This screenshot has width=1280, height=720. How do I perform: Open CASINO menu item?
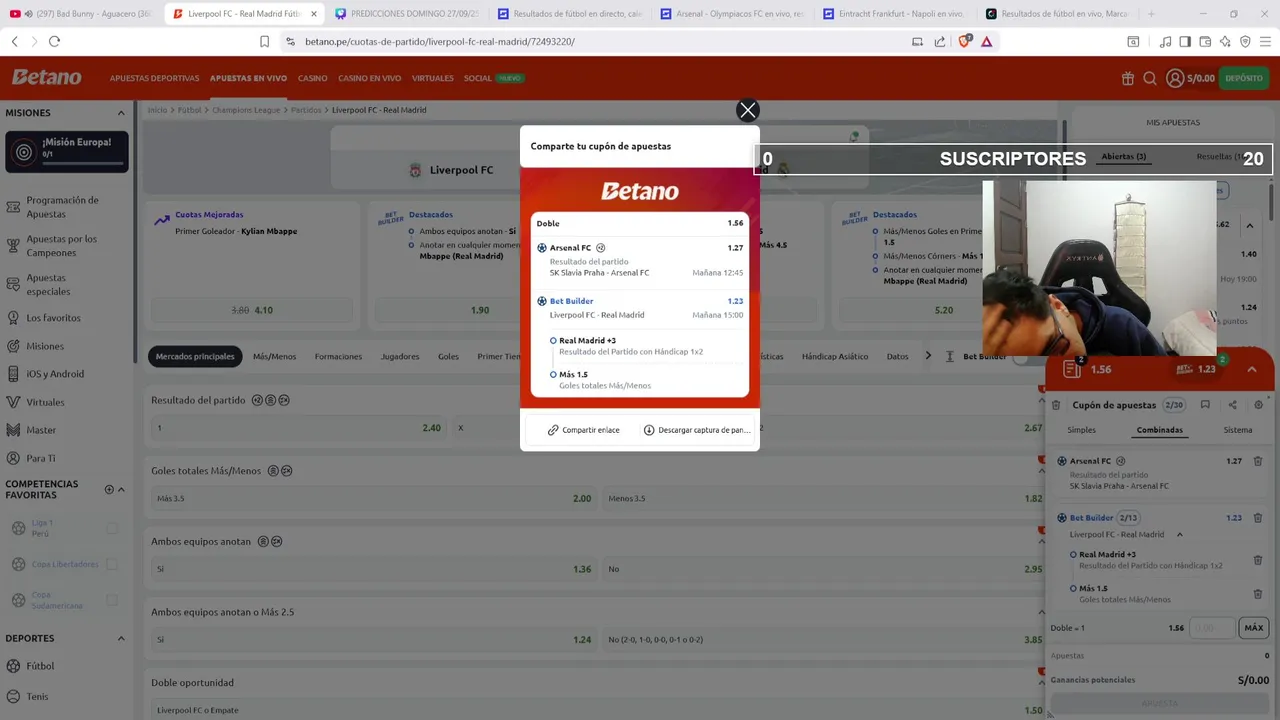pyautogui.click(x=312, y=78)
